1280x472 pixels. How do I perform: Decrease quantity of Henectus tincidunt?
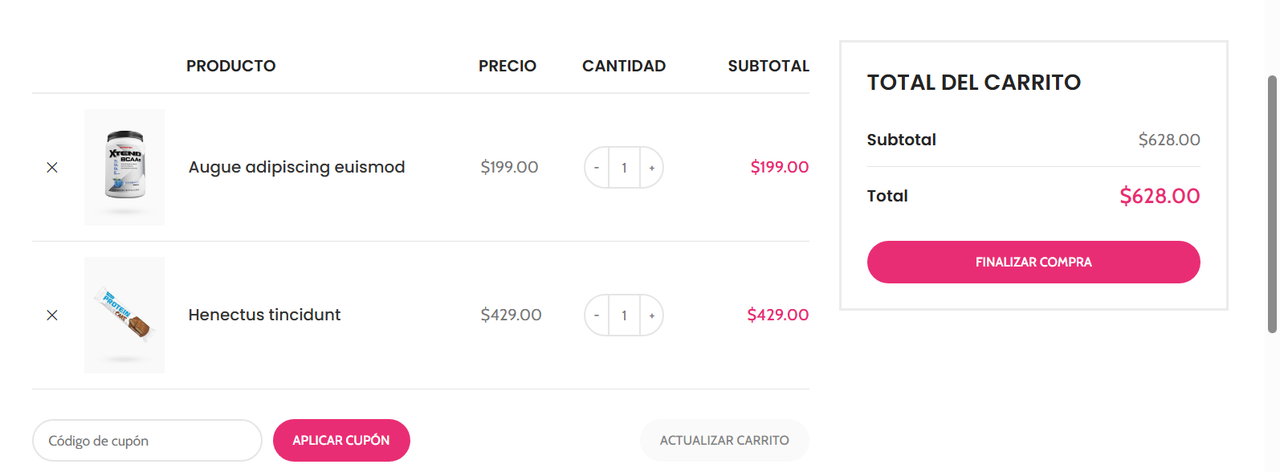[597, 315]
